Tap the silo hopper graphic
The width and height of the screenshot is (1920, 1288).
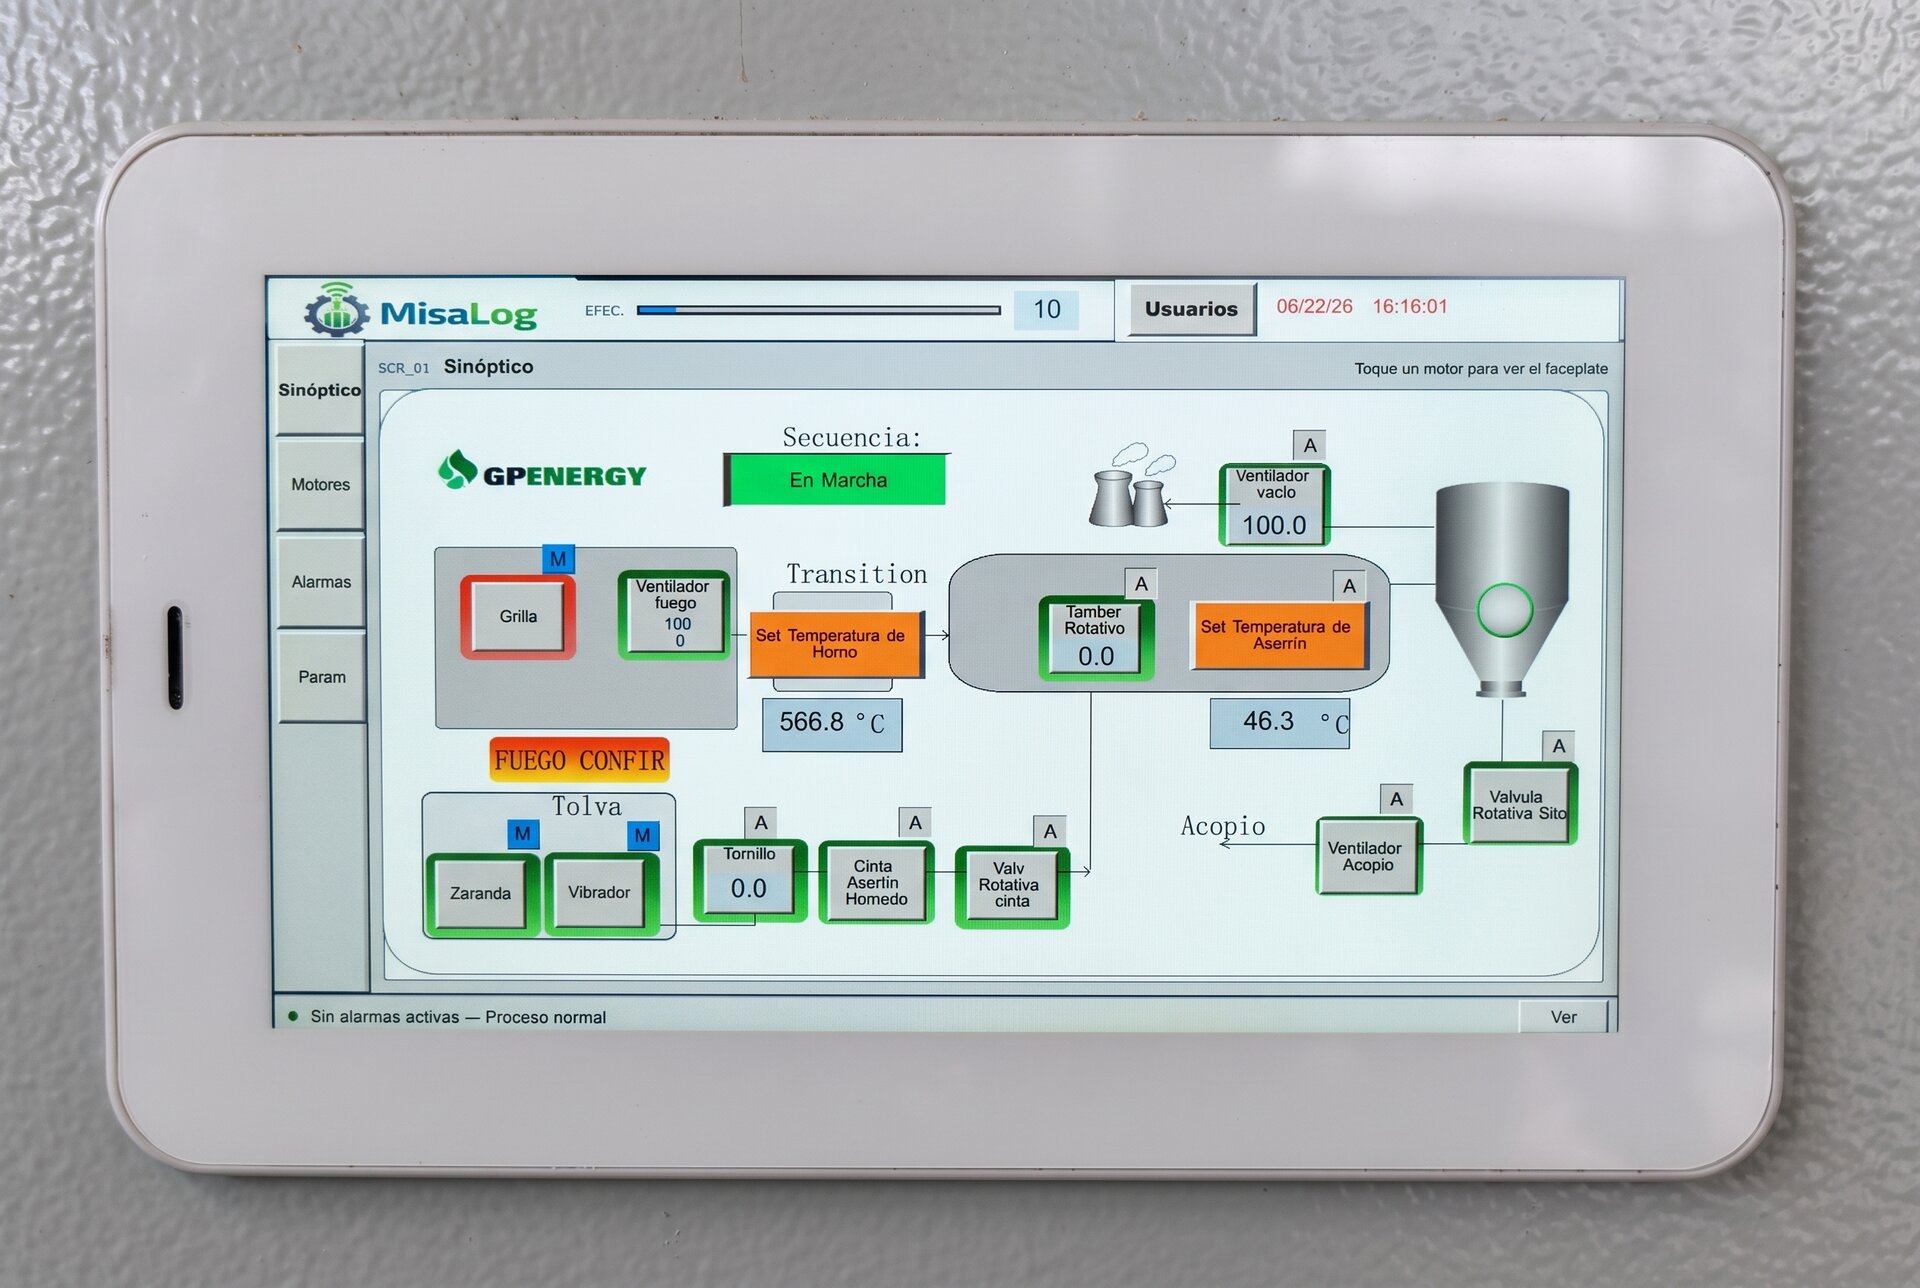click(1502, 588)
